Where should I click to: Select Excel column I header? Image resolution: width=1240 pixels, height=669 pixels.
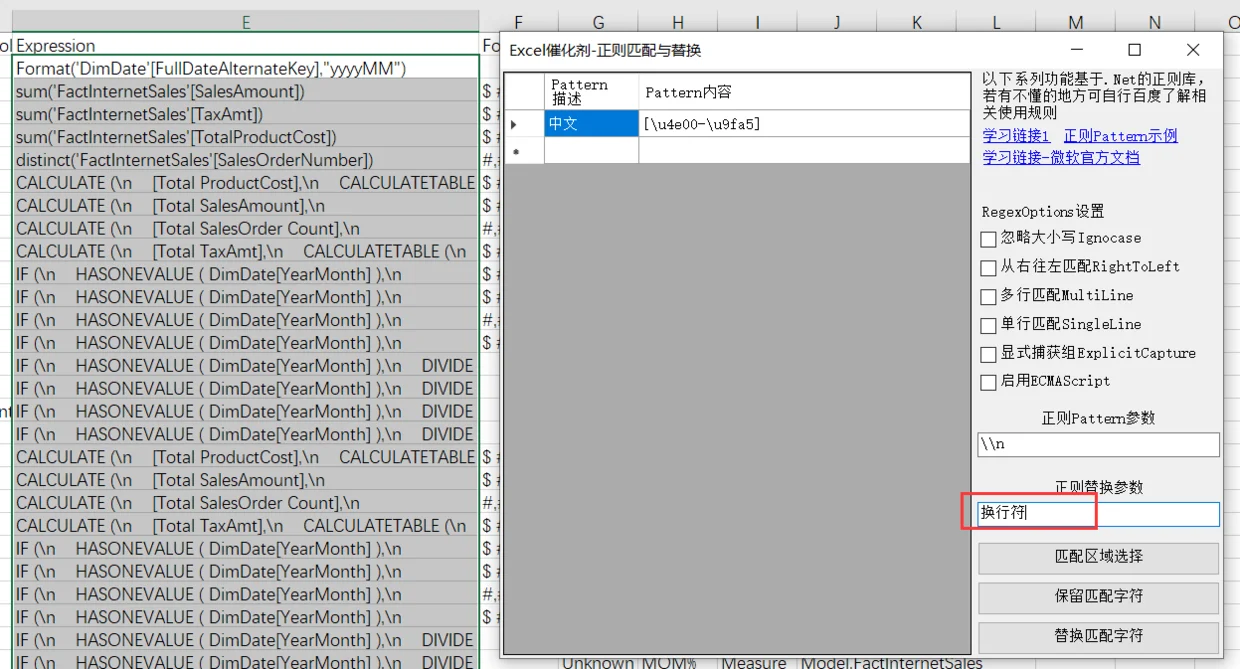(x=757, y=22)
